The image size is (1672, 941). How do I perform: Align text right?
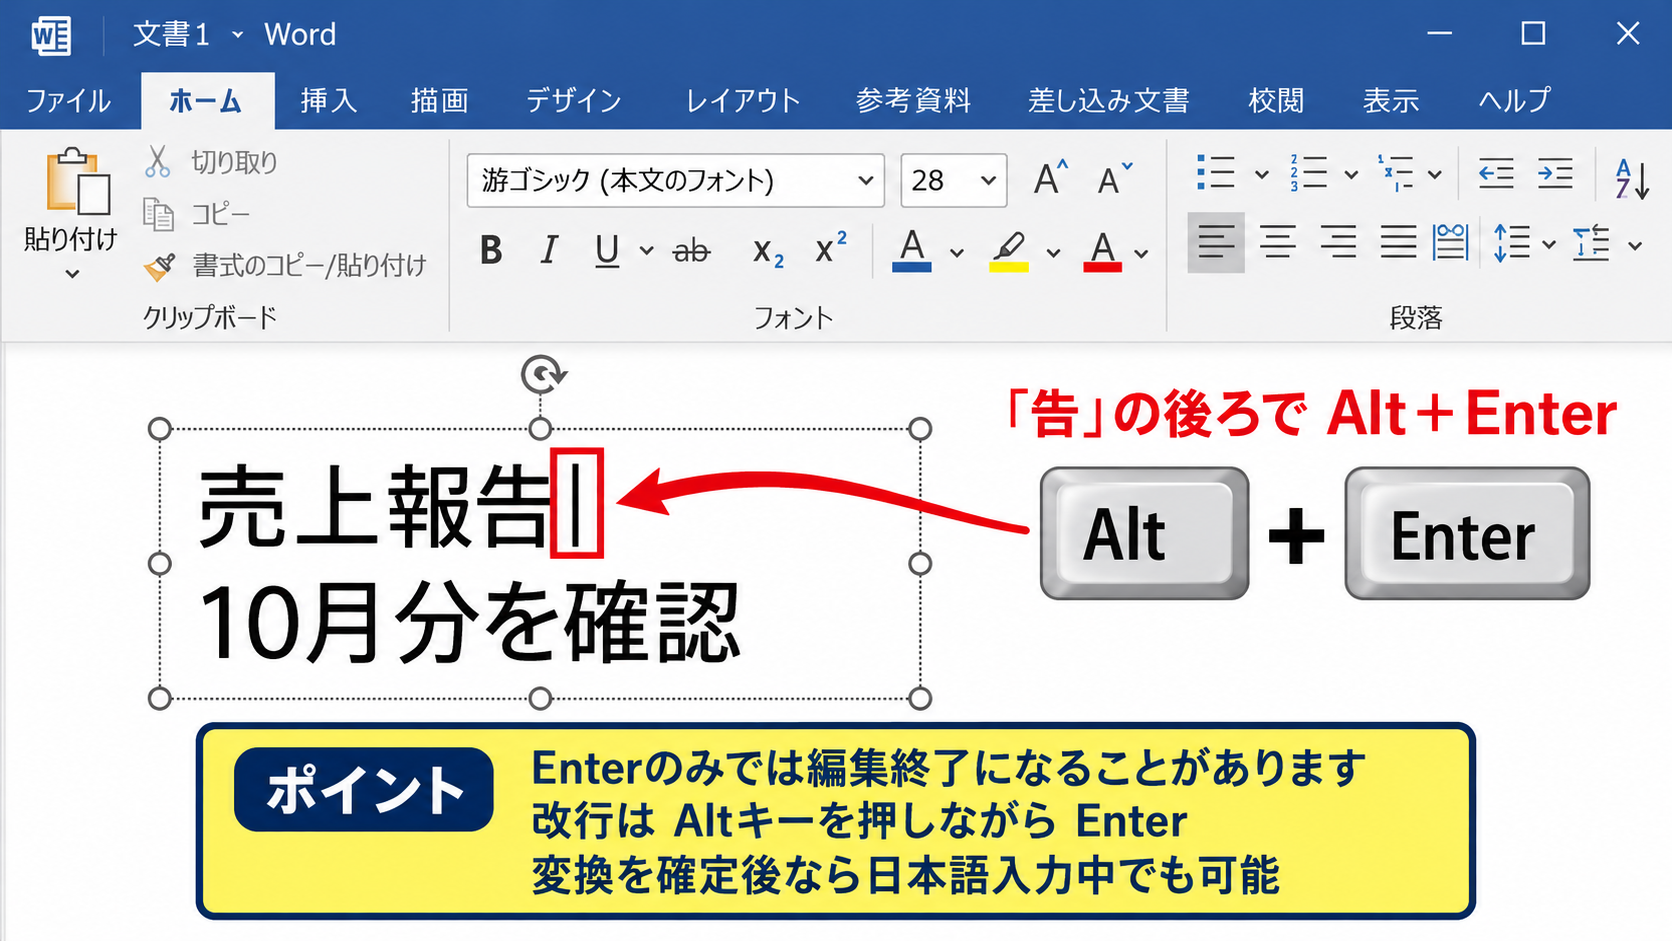point(1338,242)
